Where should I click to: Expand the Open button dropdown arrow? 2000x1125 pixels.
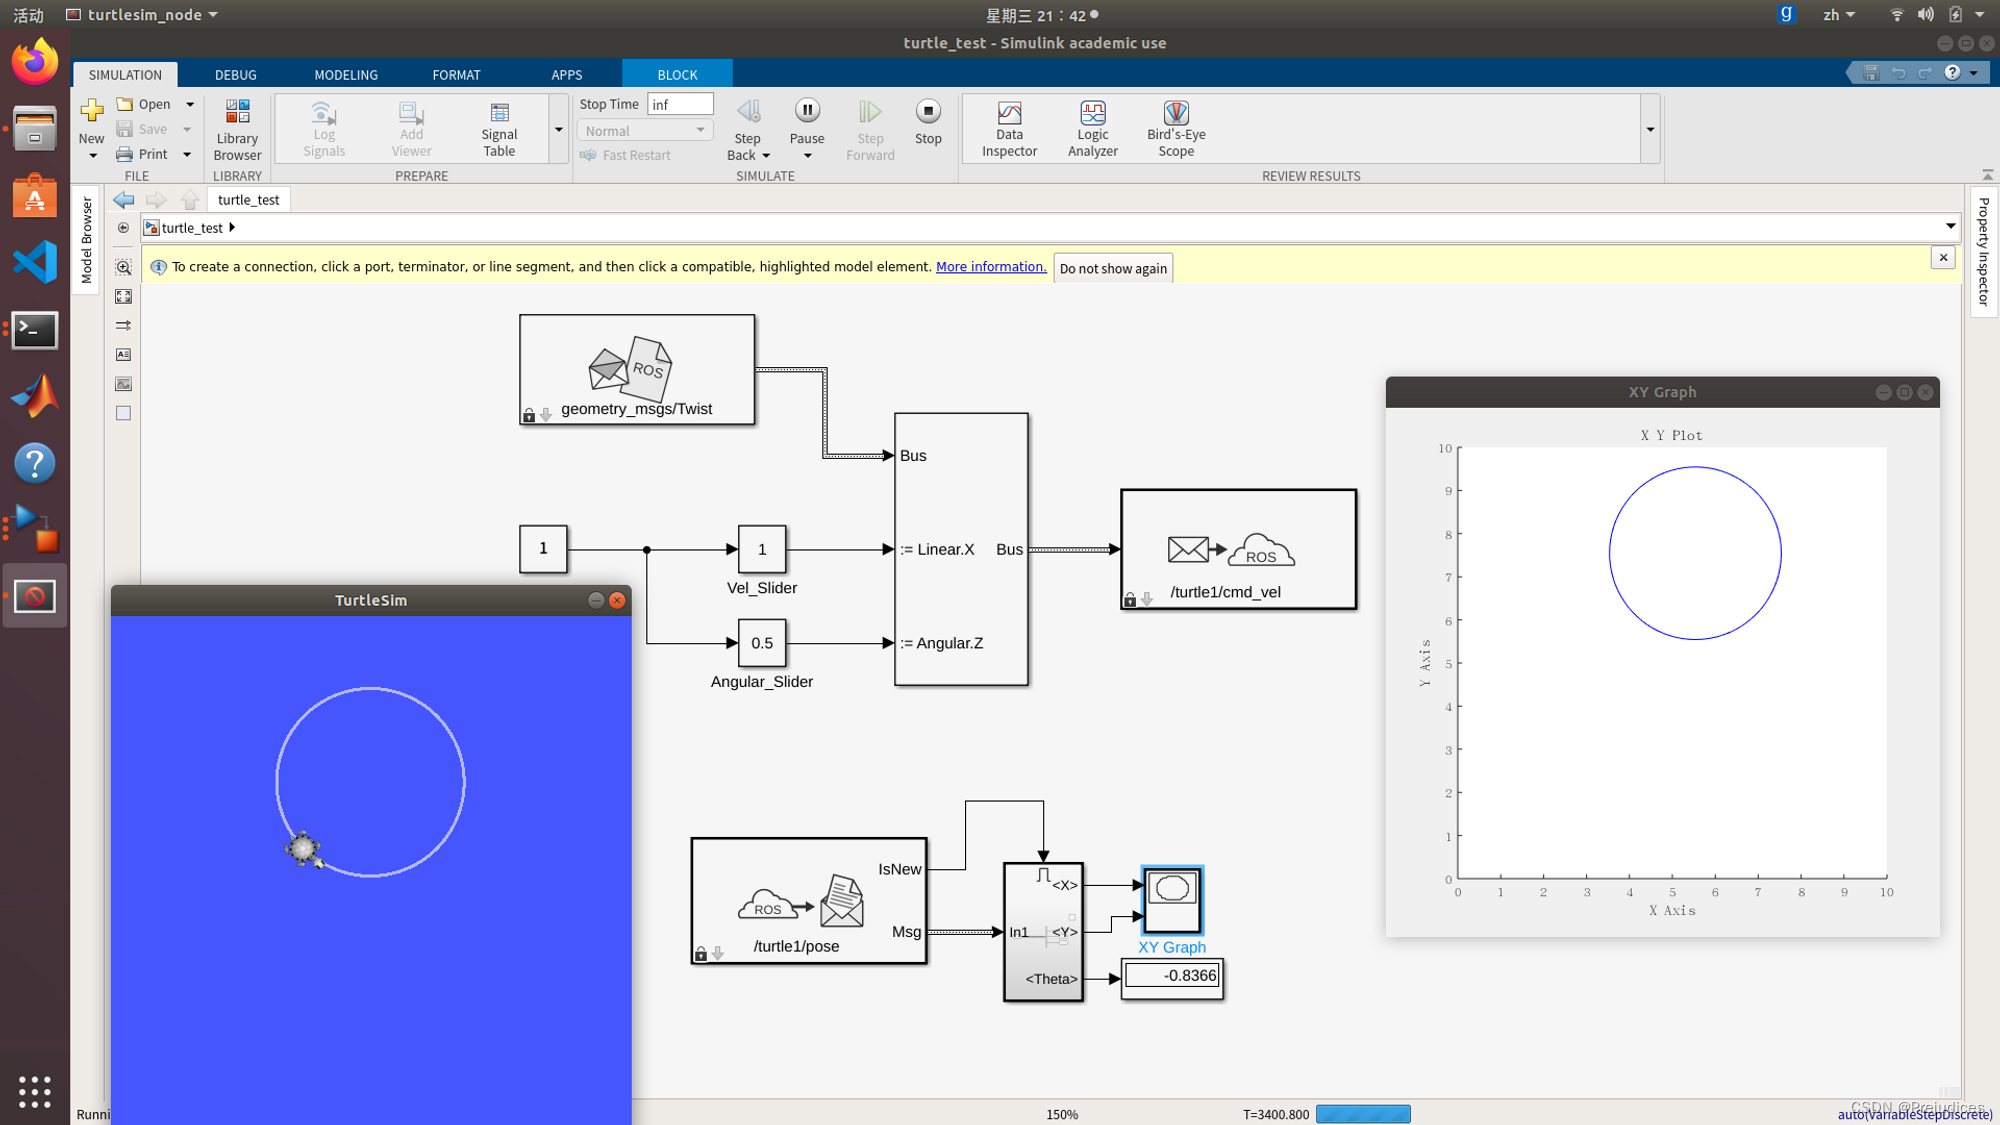tap(190, 104)
